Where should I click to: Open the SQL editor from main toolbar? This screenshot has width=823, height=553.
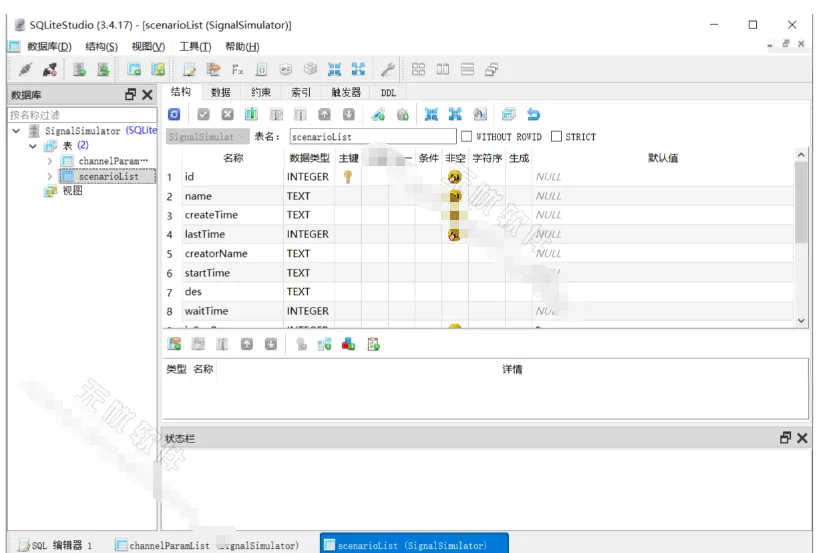pos(189,69)
